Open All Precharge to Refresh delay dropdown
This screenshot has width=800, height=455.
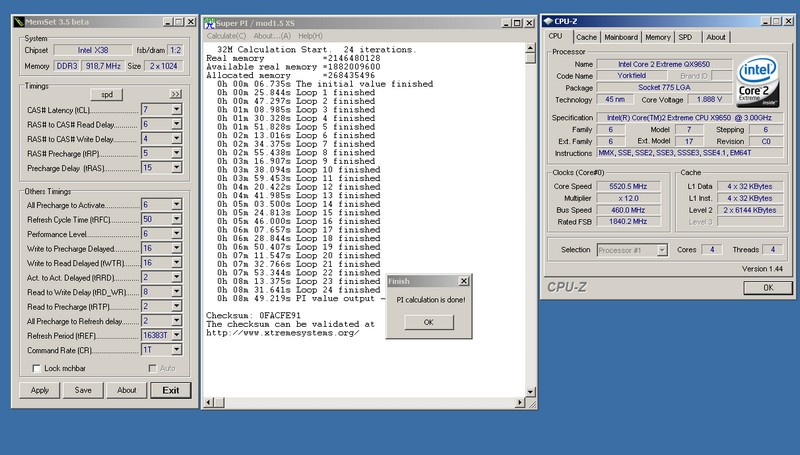point(177,321)
